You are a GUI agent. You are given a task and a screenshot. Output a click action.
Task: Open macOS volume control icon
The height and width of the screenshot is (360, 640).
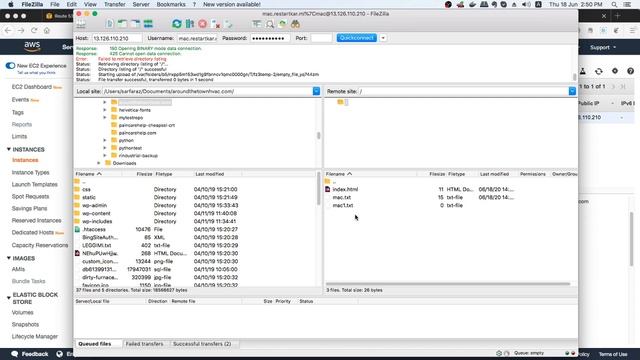526,4
